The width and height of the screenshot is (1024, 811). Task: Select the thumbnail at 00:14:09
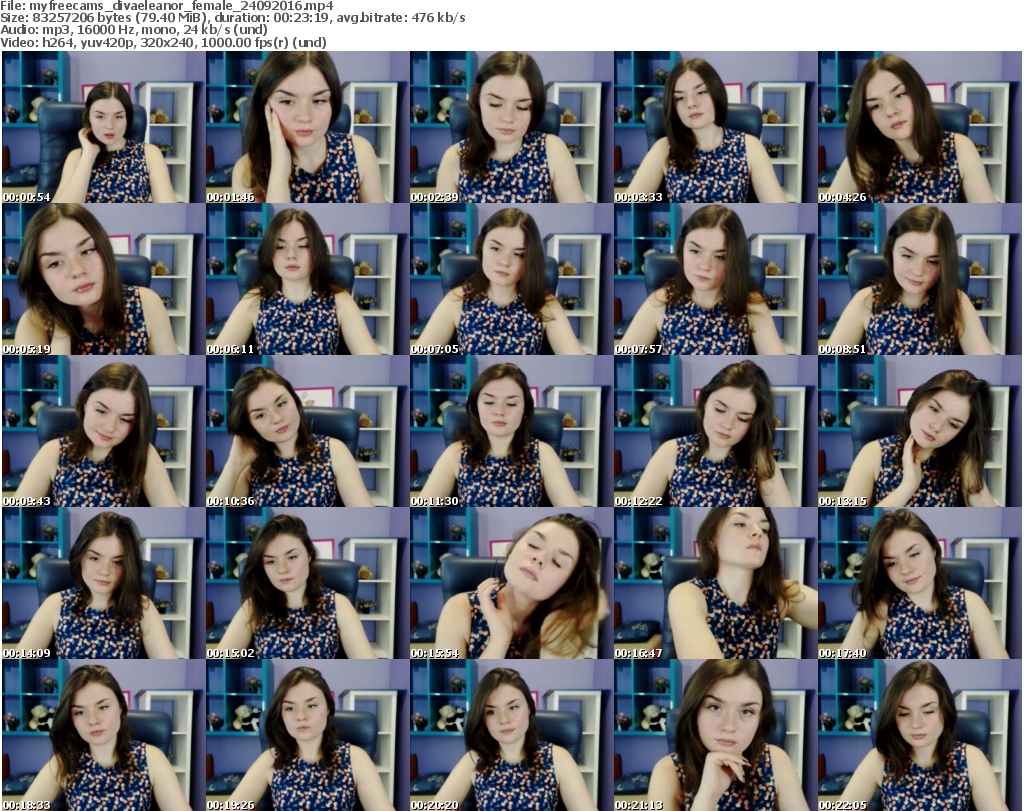104,583
